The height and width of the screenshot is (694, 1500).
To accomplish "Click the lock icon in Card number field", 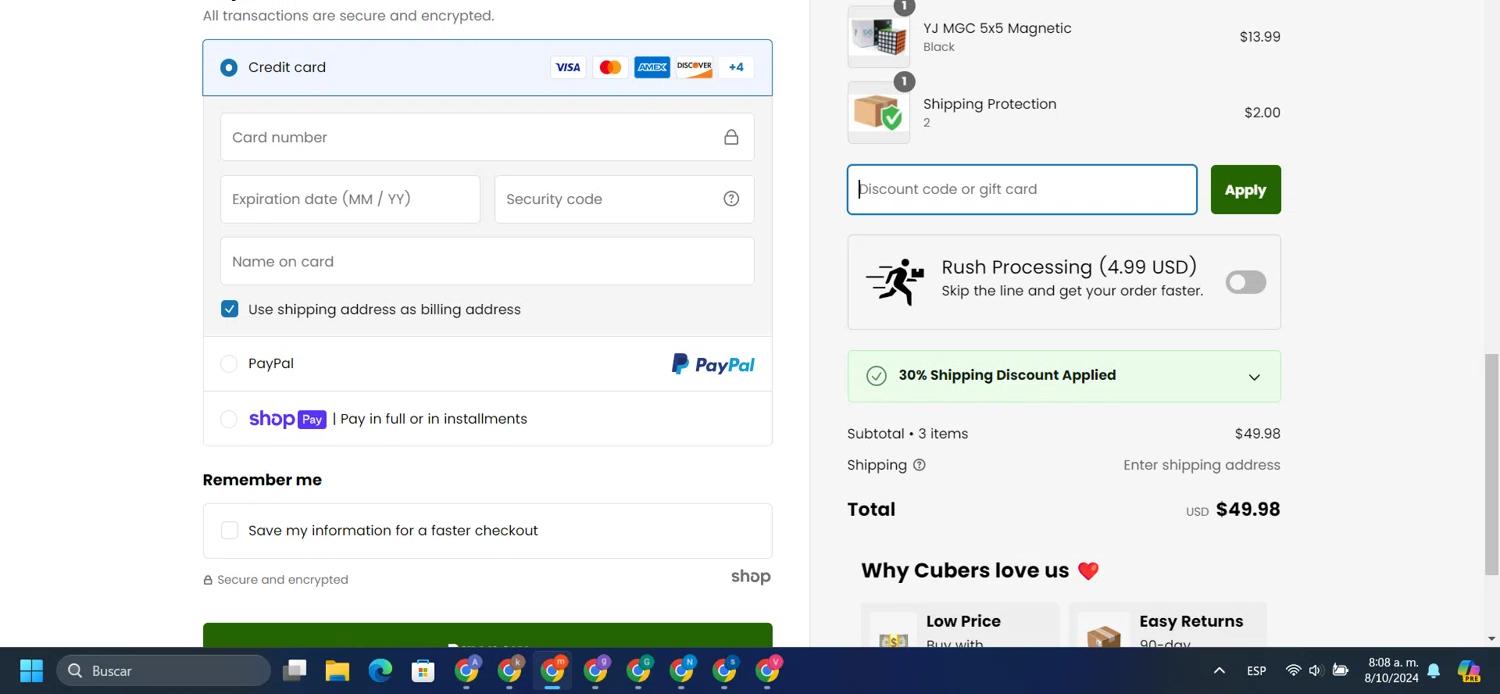I will [731, 138].
